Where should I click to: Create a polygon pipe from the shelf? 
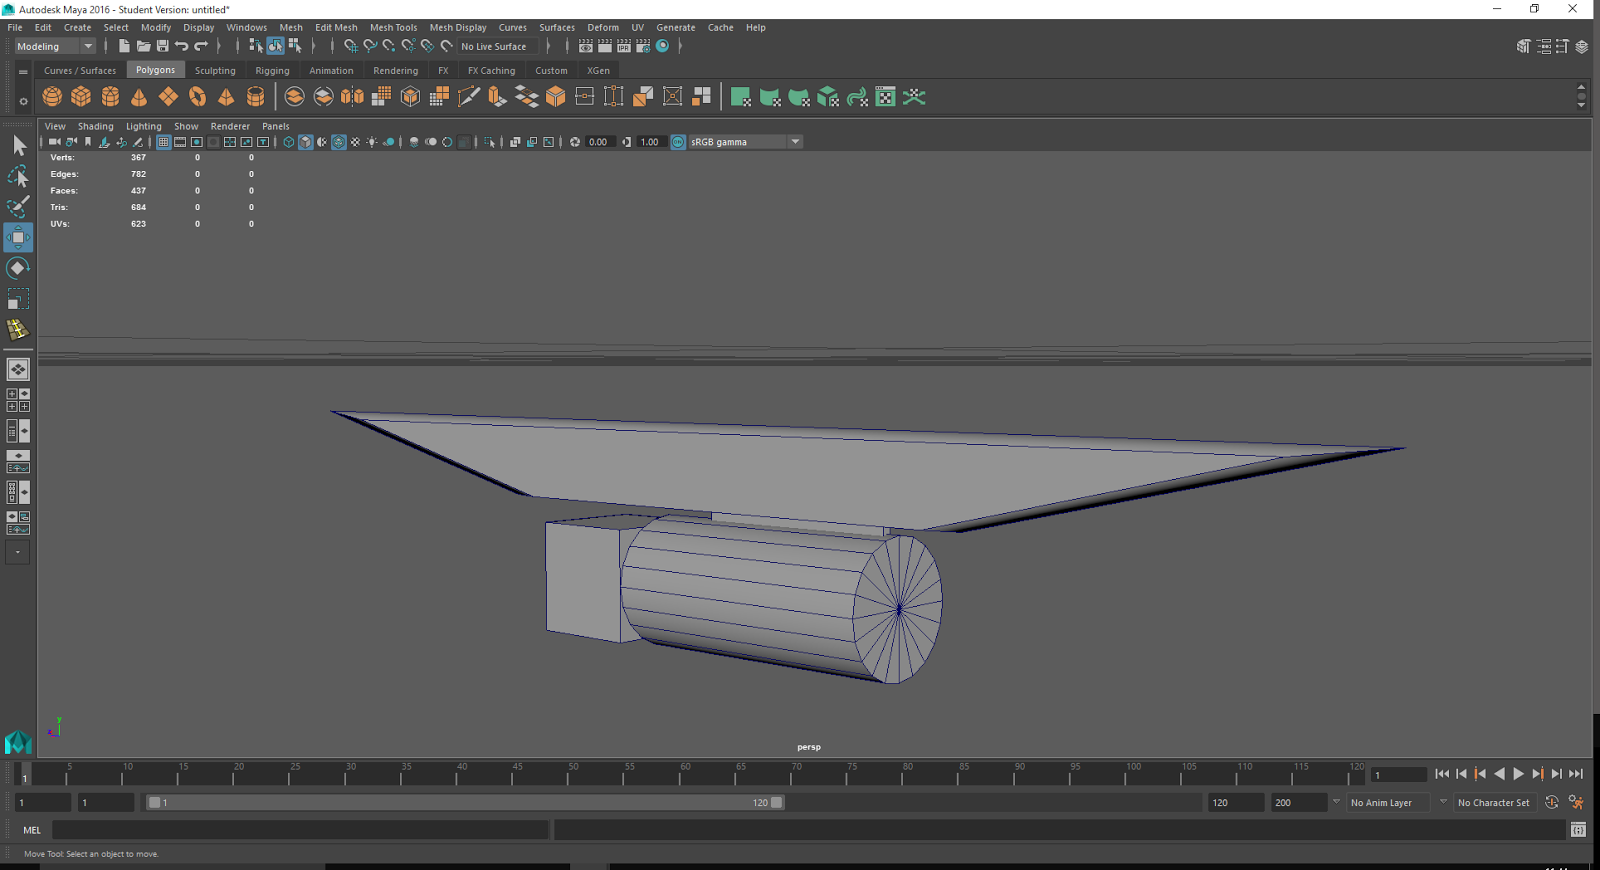255,97
